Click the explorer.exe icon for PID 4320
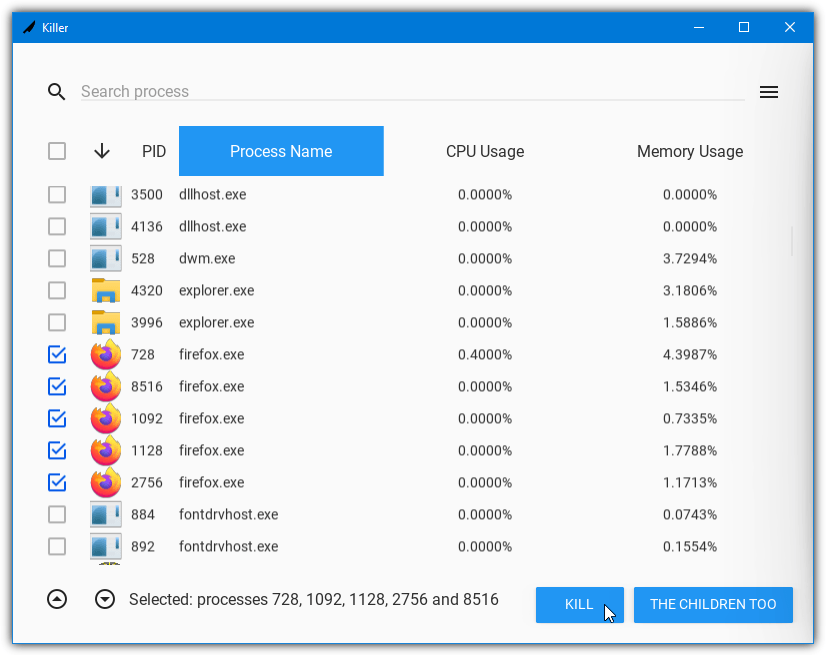Viewport: 826px width, 655px height. click(x=106, y=291)
